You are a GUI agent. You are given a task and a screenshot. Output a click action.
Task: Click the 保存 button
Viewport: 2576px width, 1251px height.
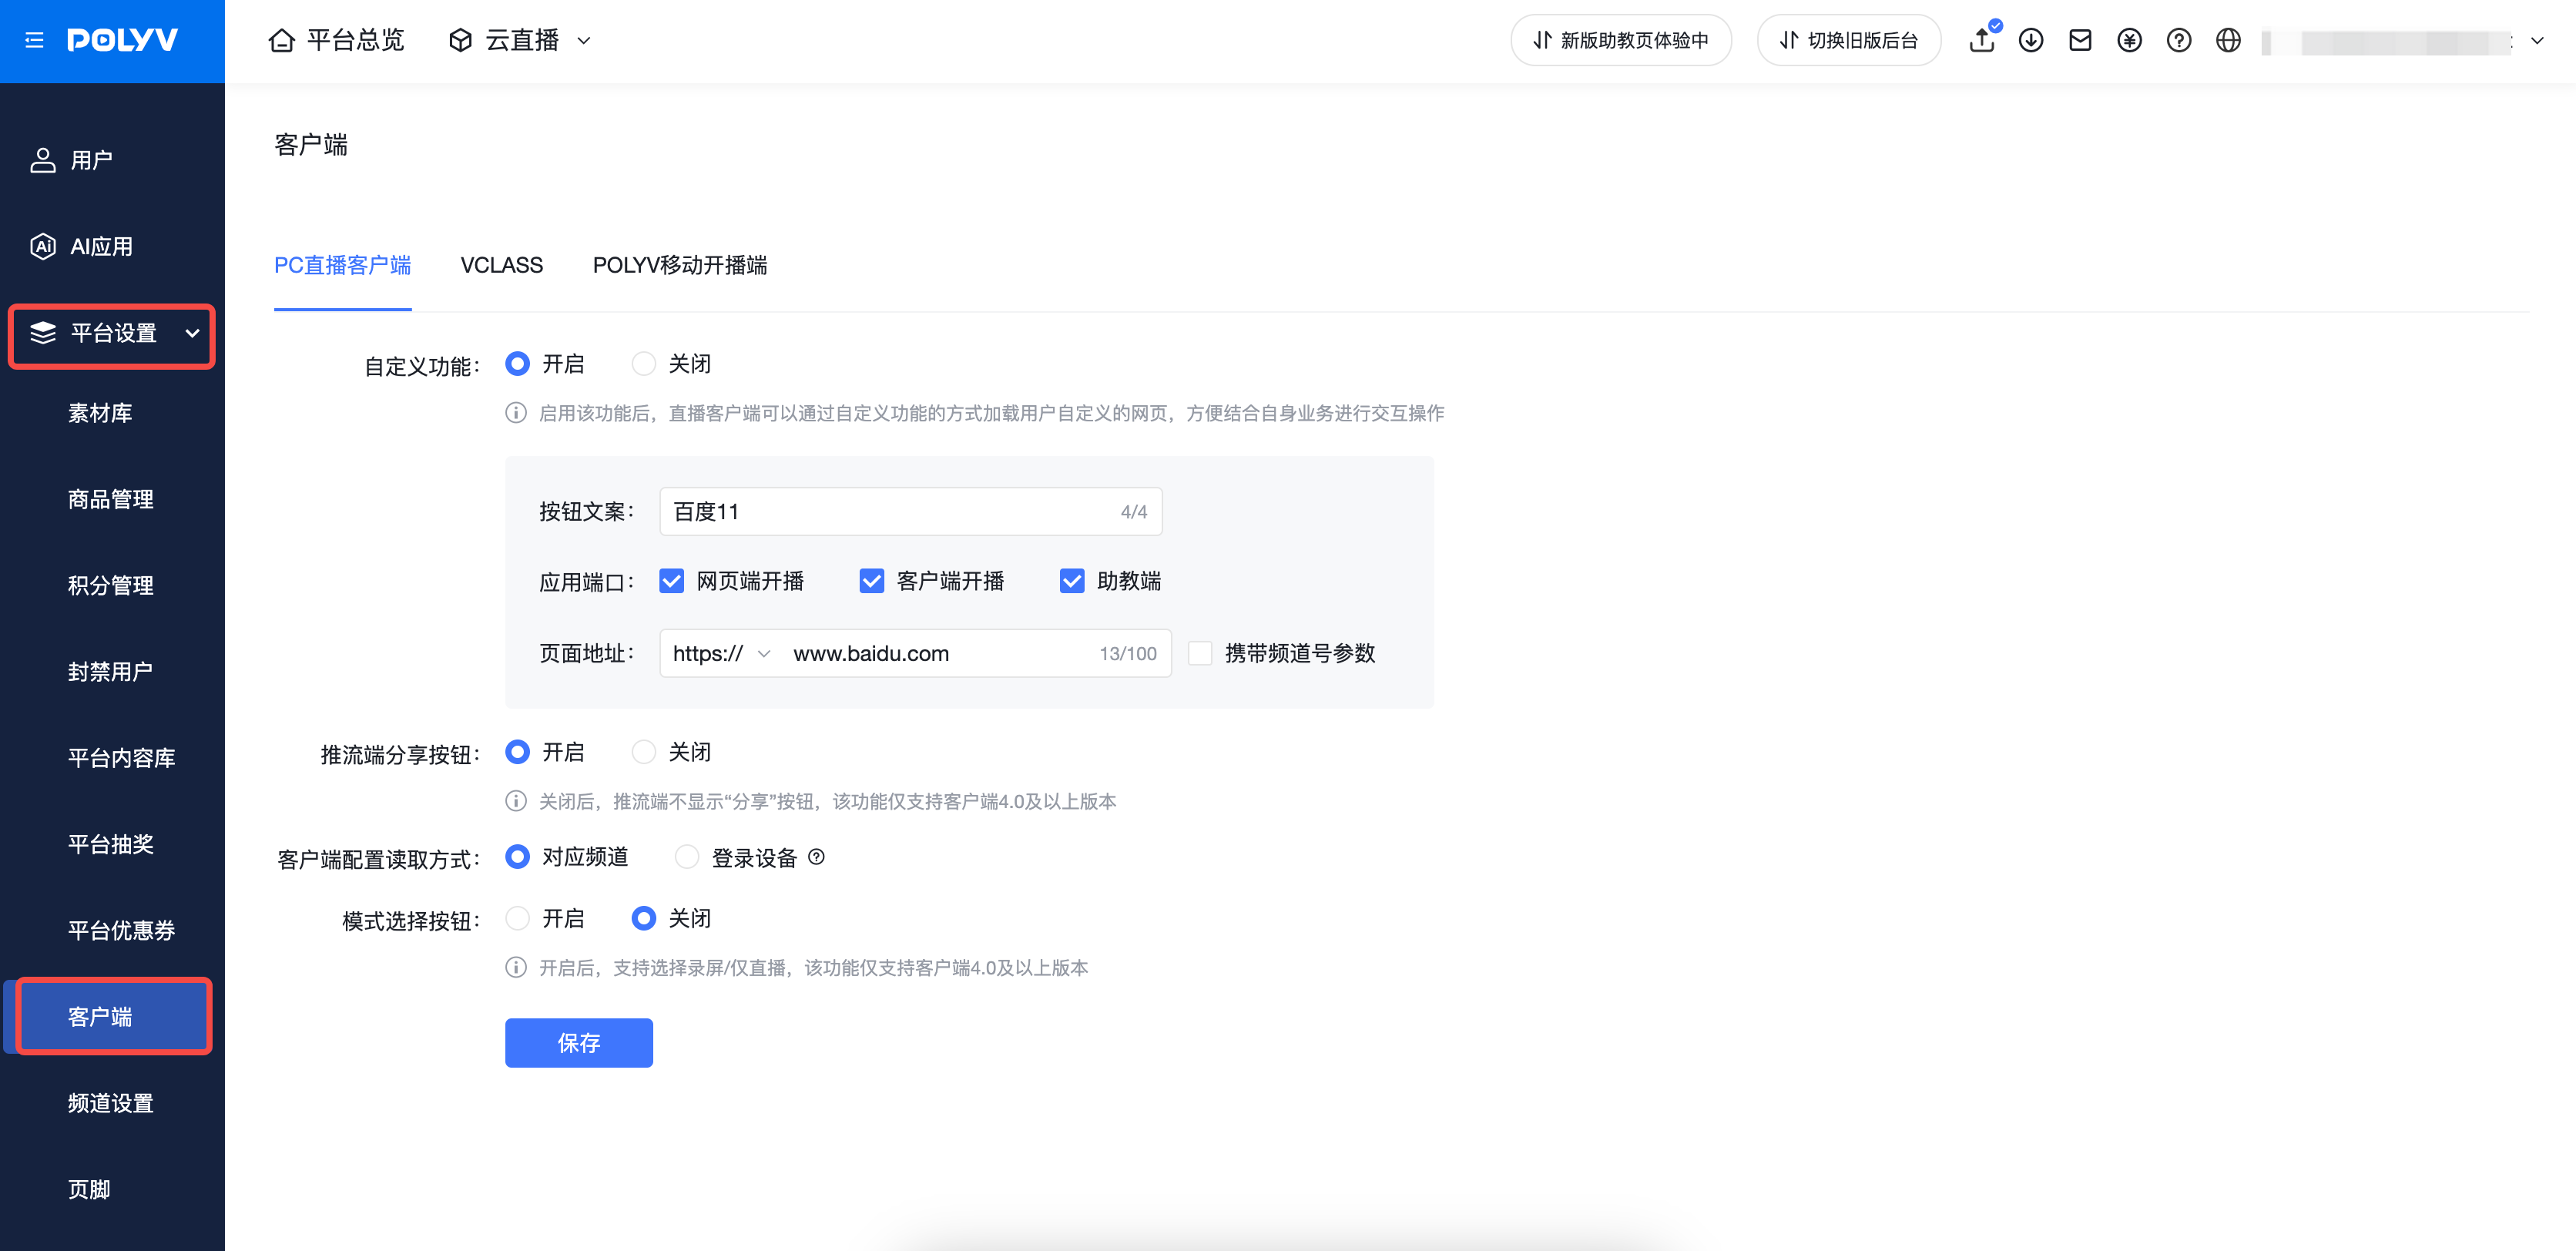pyautogui.click(x=578, y=1042)
